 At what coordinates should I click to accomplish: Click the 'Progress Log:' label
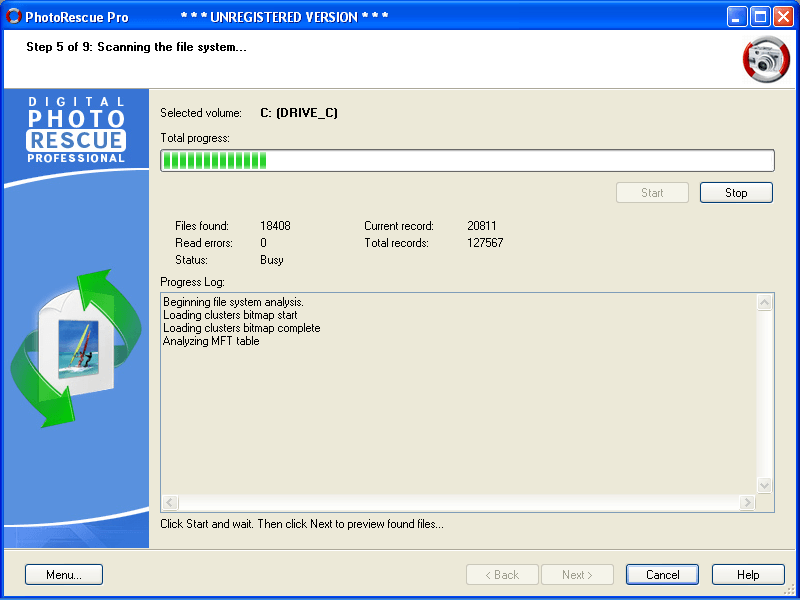[192, 282]
